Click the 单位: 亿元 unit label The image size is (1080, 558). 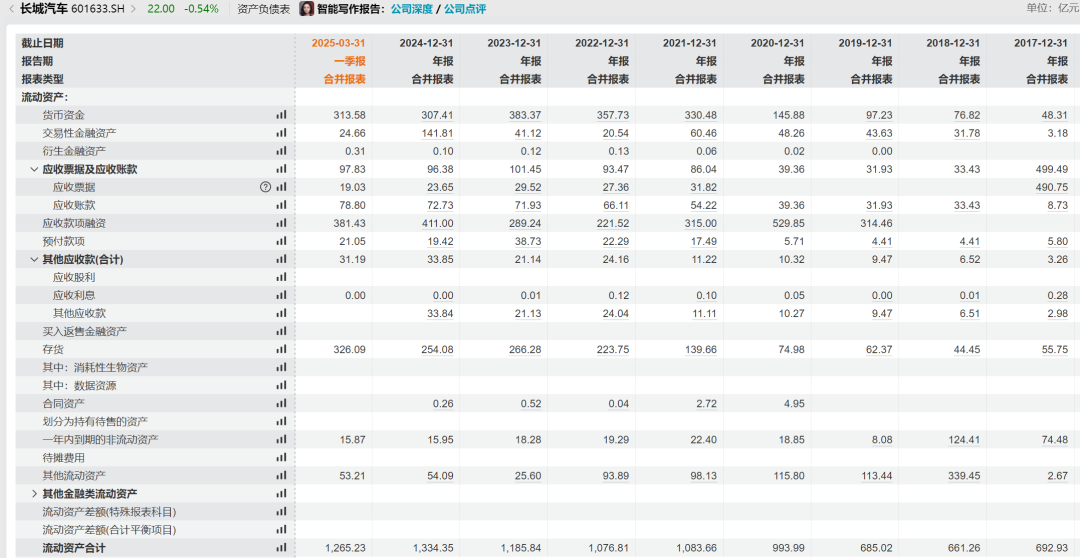point(1052,8)
